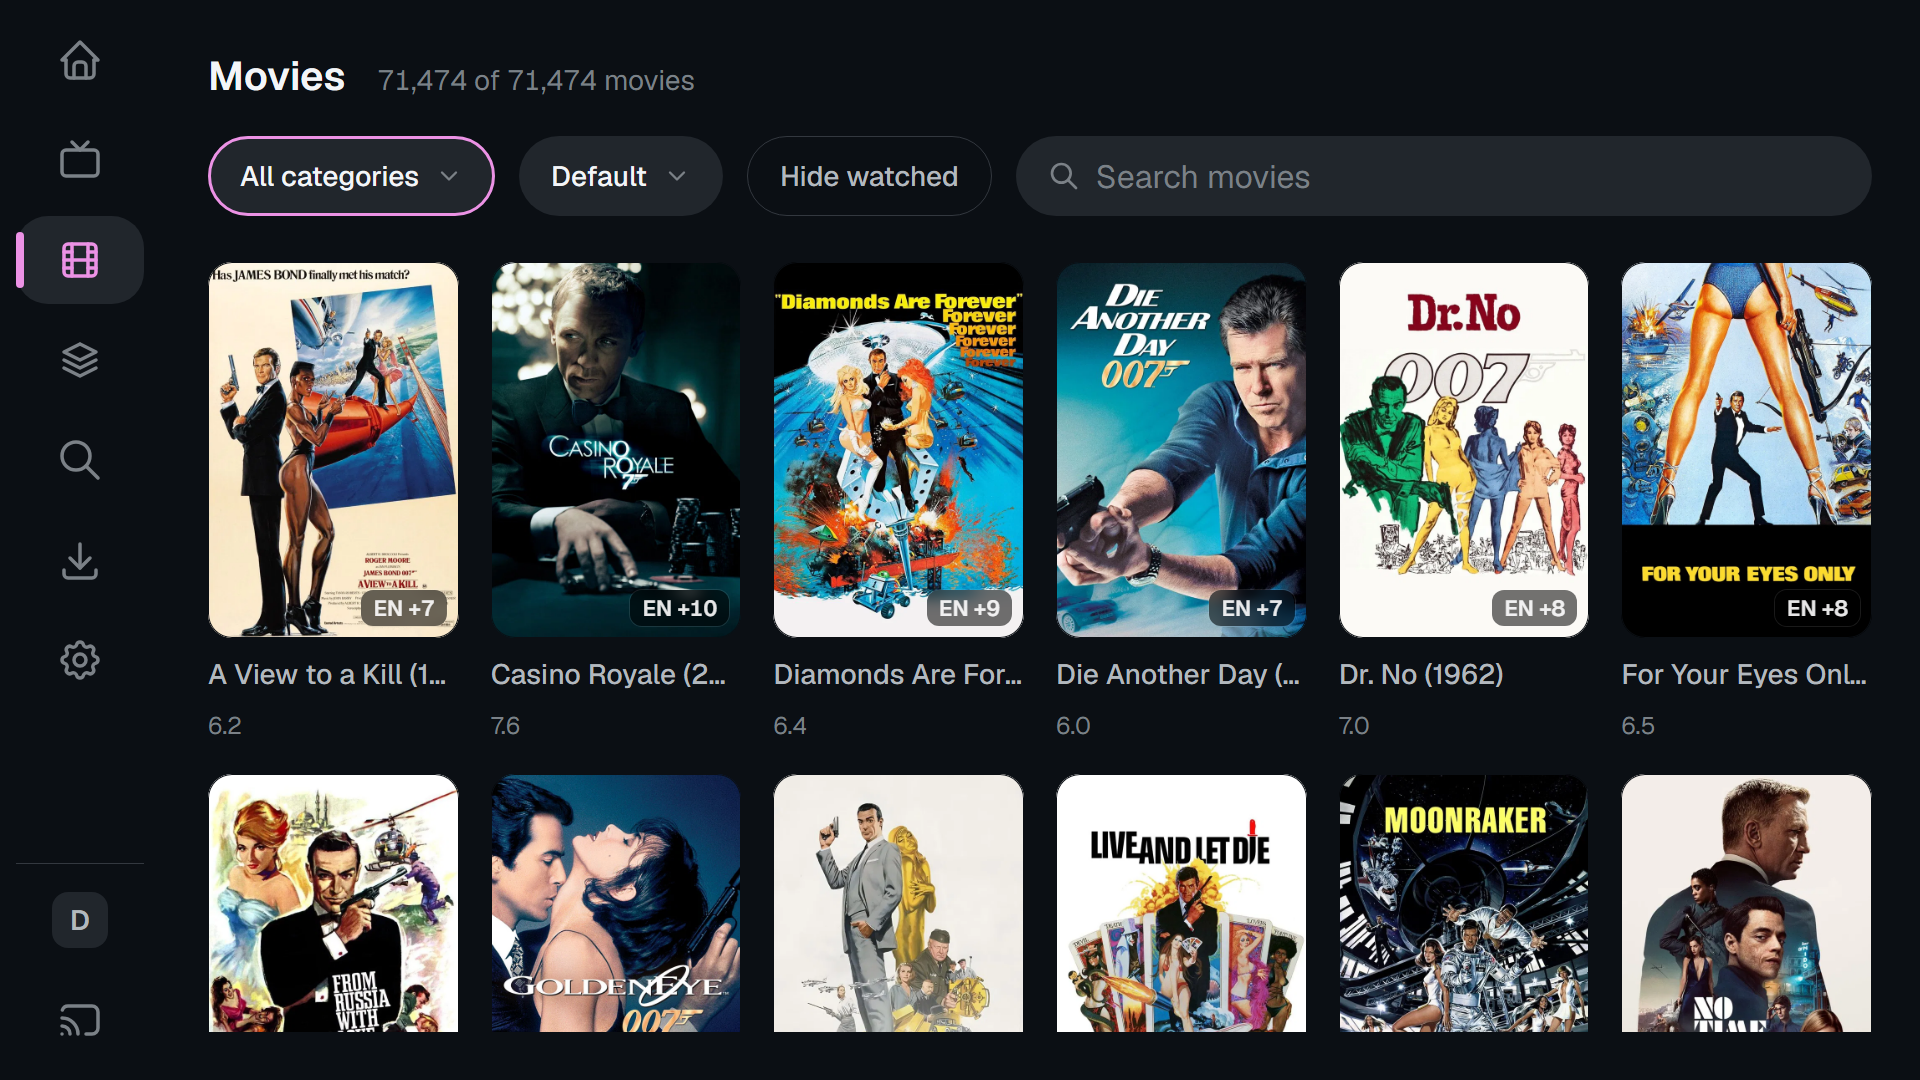Click the EN +8 badge on Dr. No
This screenshot has width=1920, height=1080.
click(1535, 608)
